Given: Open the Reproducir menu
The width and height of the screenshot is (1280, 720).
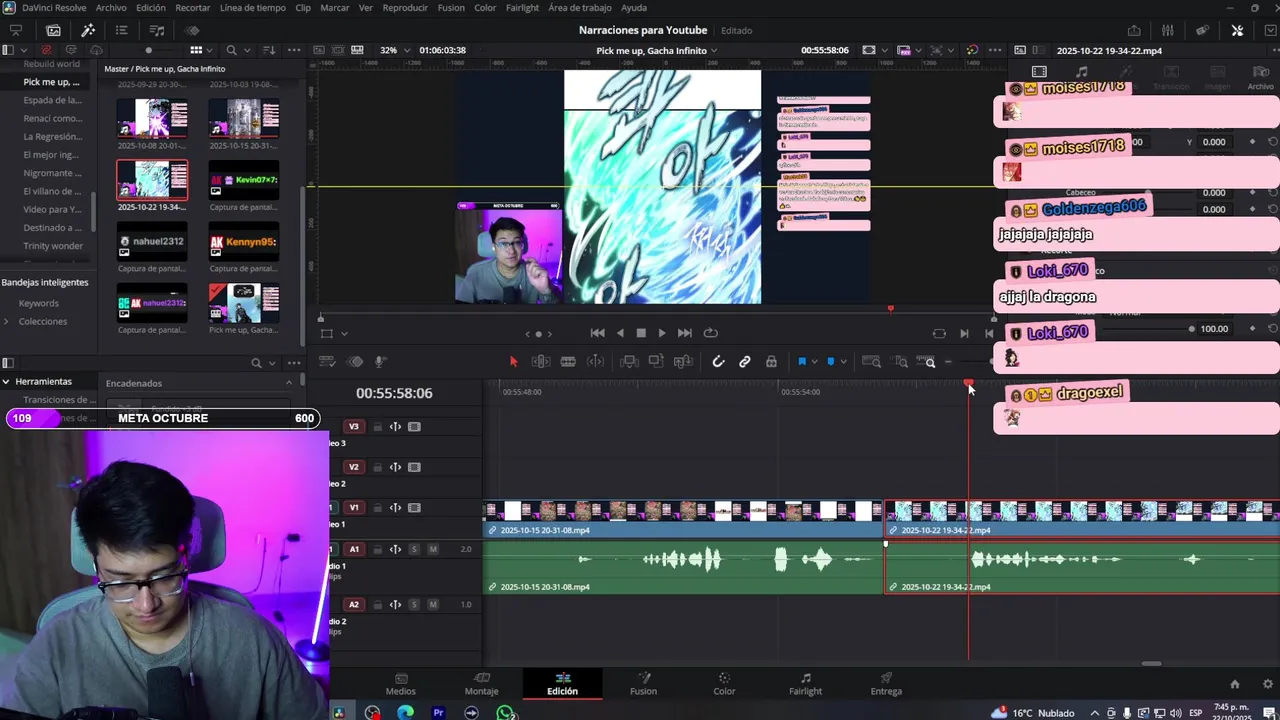Looking at the screenshot, I should pos(405,8).
